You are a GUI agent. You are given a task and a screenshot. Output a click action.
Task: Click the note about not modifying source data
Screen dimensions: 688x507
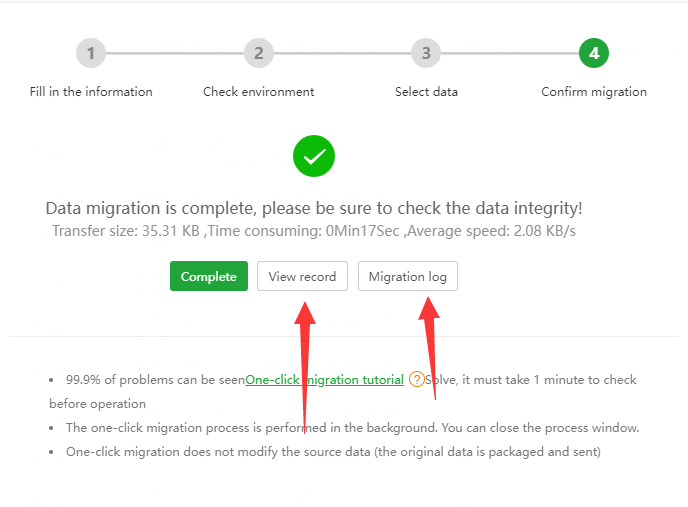(x=333, y=451)
